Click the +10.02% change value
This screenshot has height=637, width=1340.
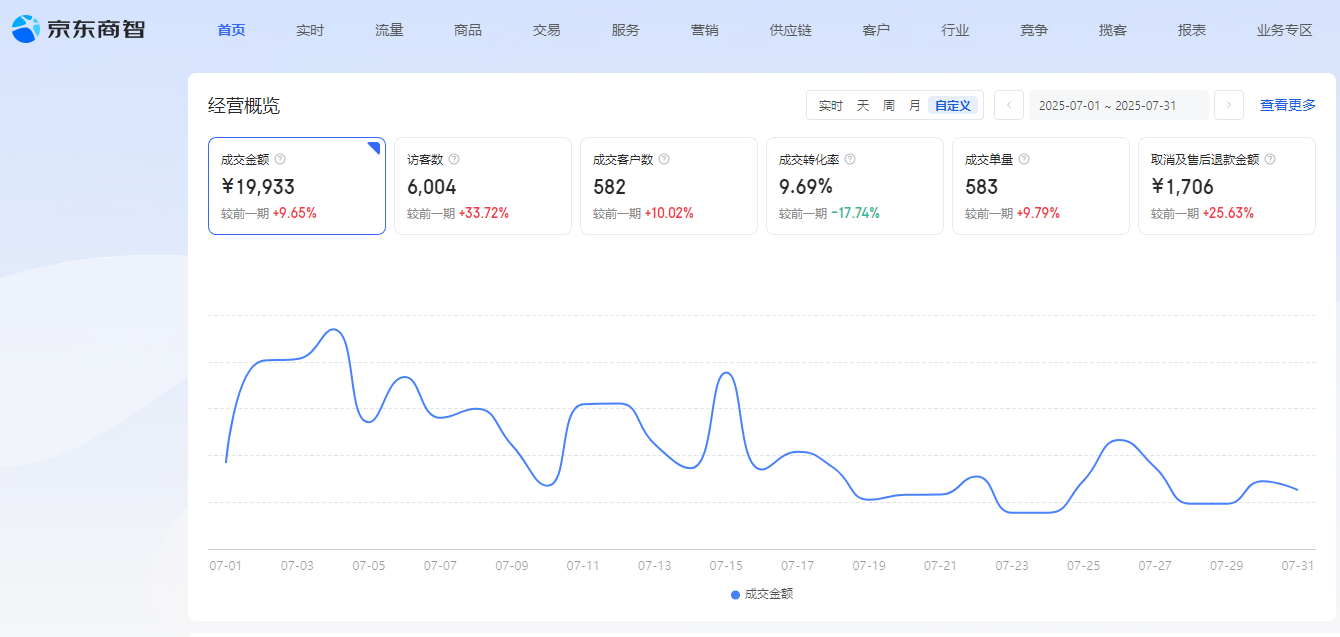click(669, 213)
